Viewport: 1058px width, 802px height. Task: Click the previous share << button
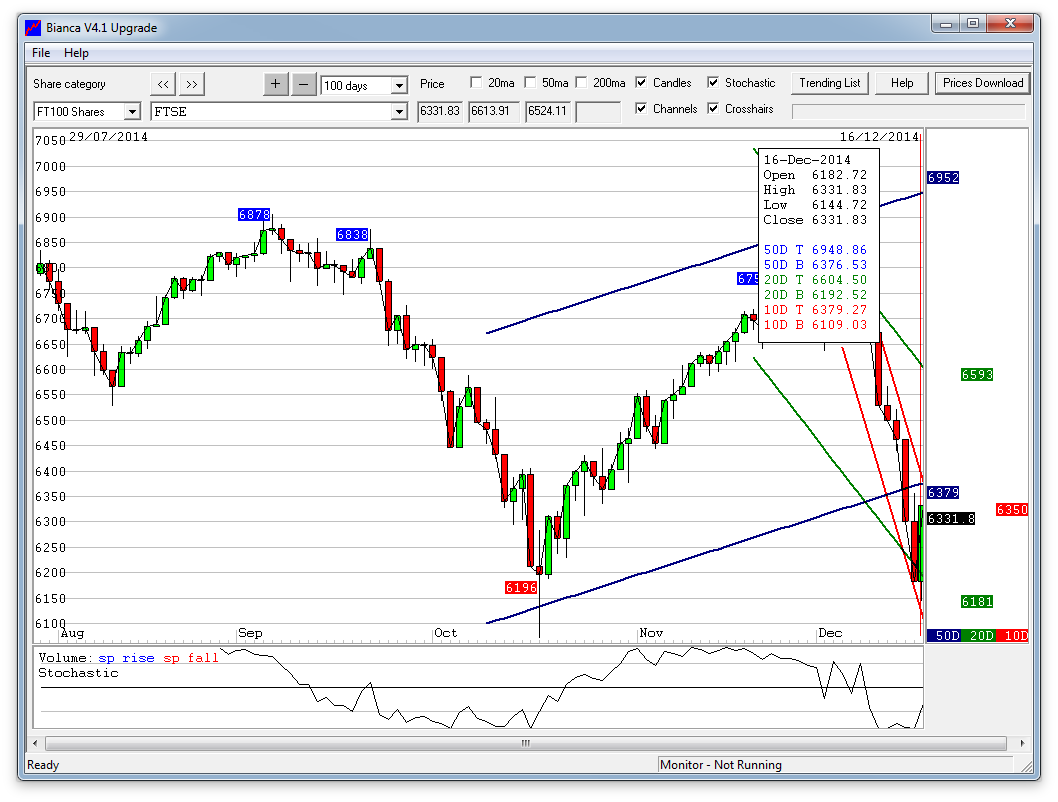(163, 84)
